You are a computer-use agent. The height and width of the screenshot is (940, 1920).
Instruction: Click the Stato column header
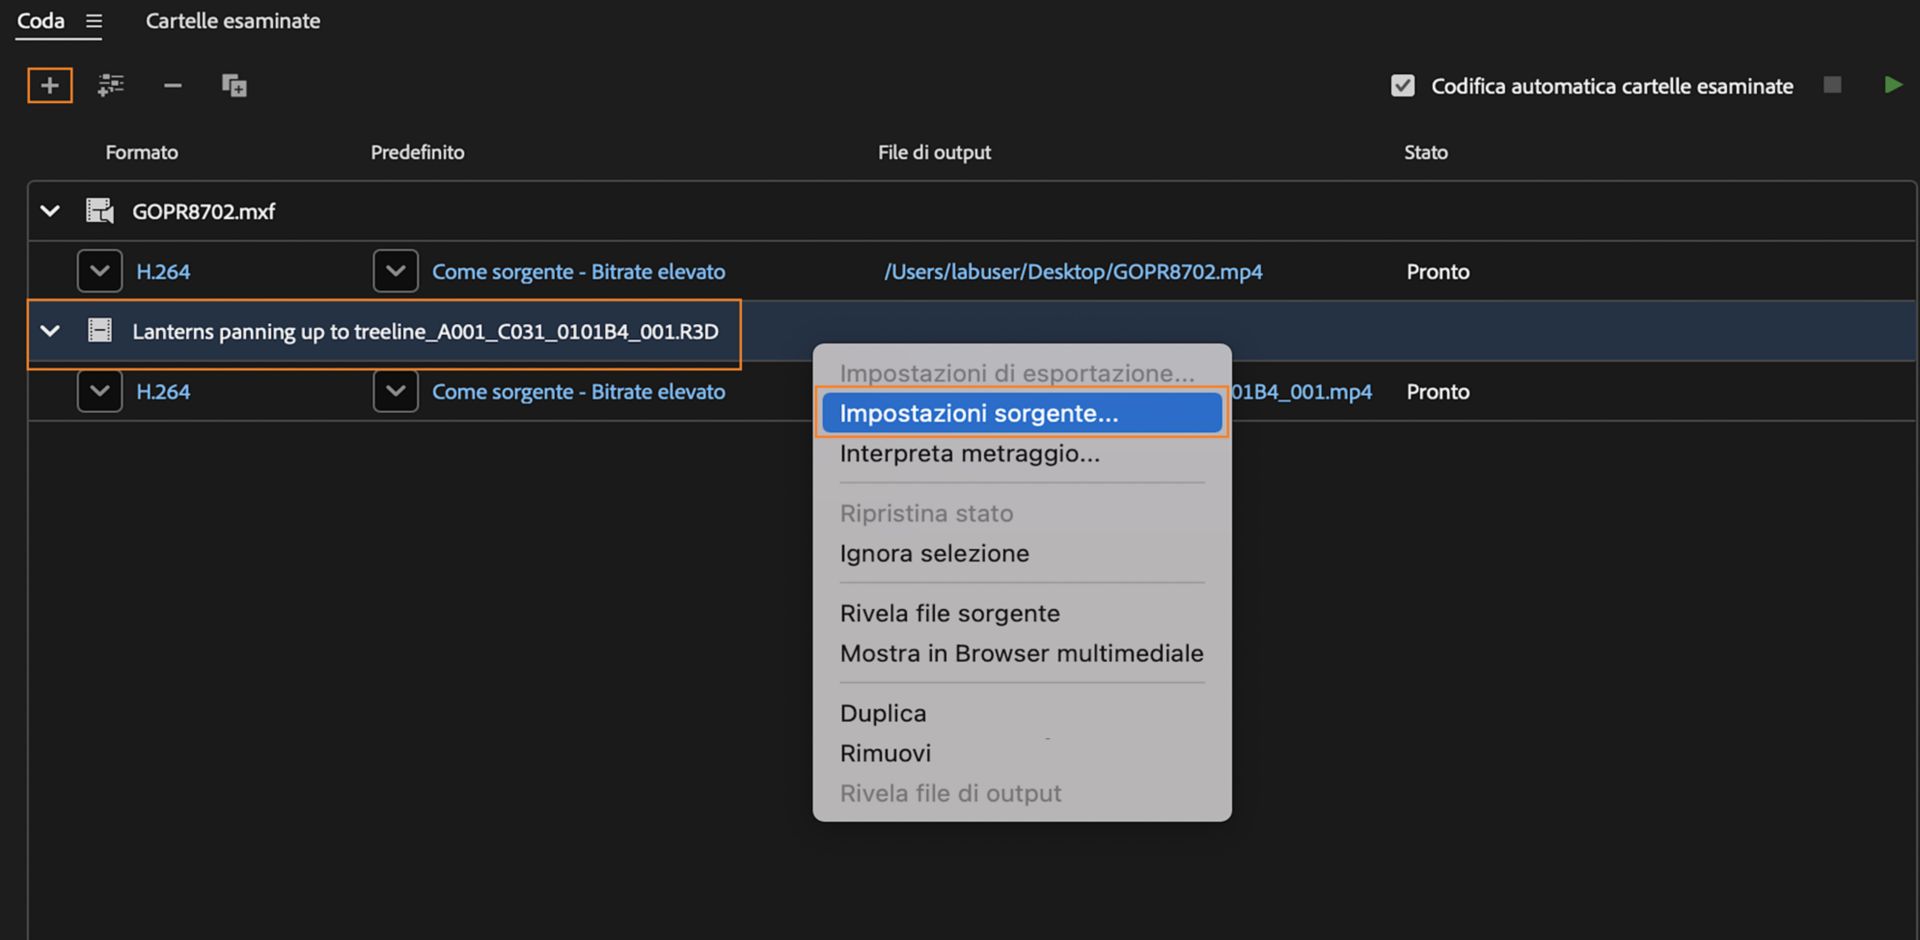[1426, 152]
